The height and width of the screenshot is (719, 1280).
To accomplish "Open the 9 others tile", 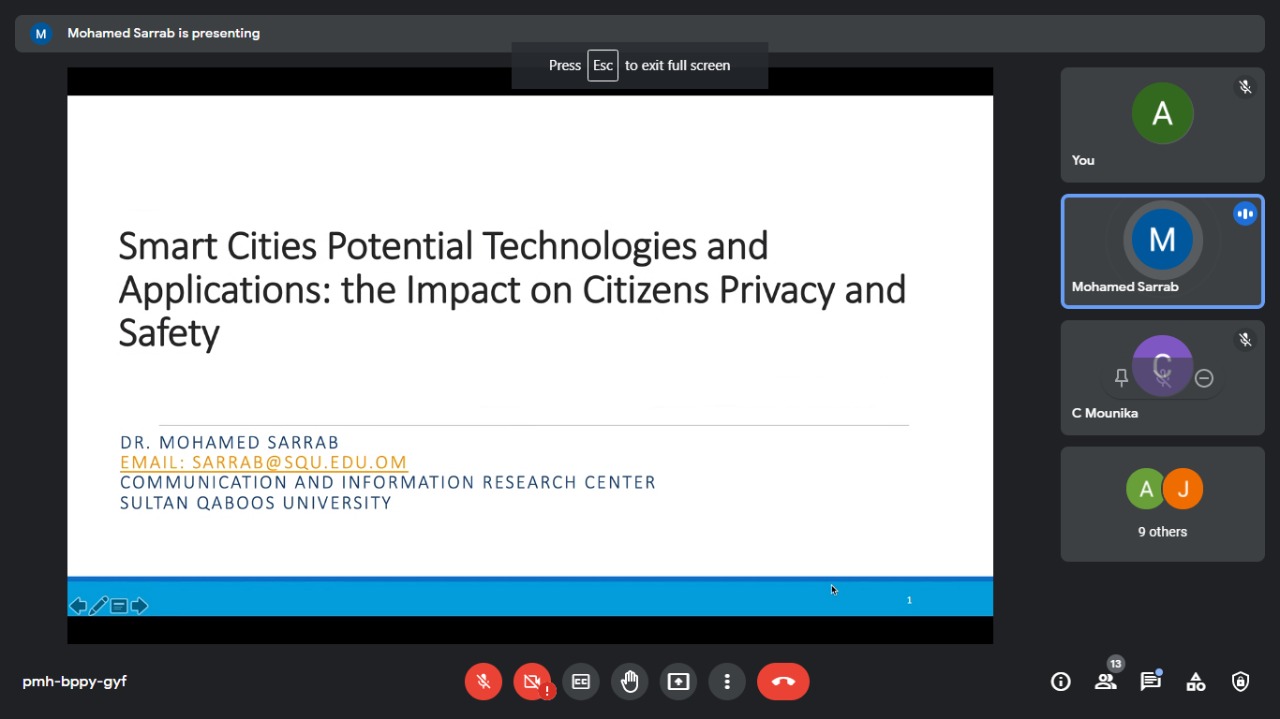I will tap(1162, 504).
